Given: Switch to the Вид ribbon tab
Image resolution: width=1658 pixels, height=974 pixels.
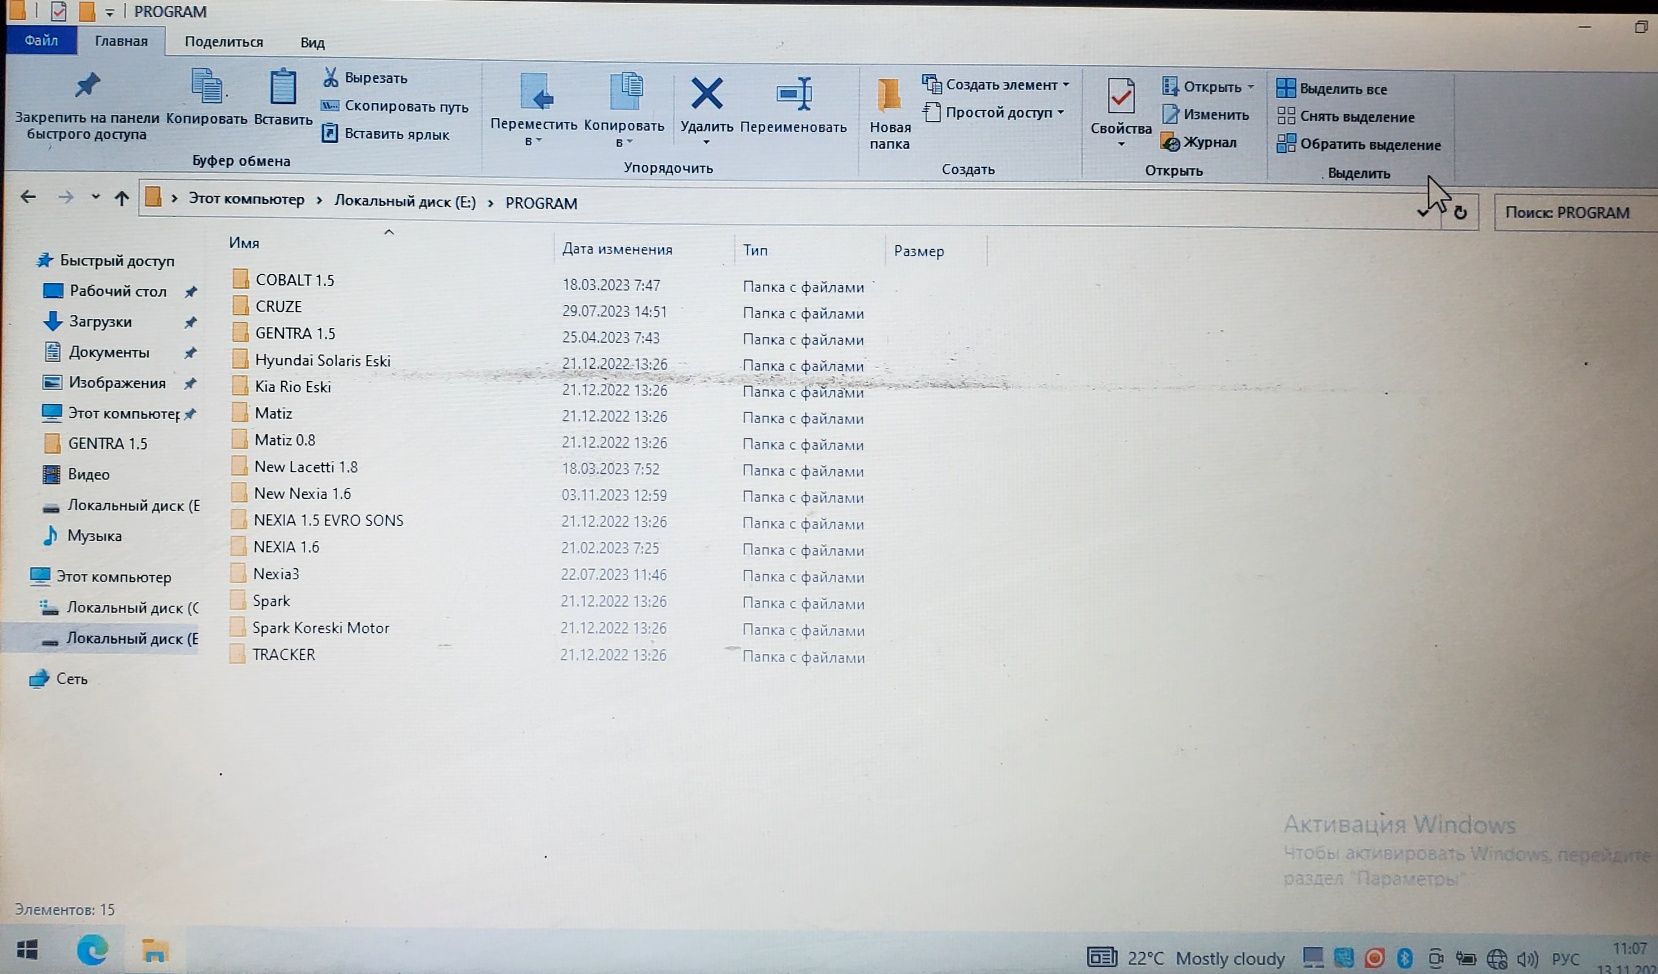Looking at the screenshot, I should [x=312, y=43].
